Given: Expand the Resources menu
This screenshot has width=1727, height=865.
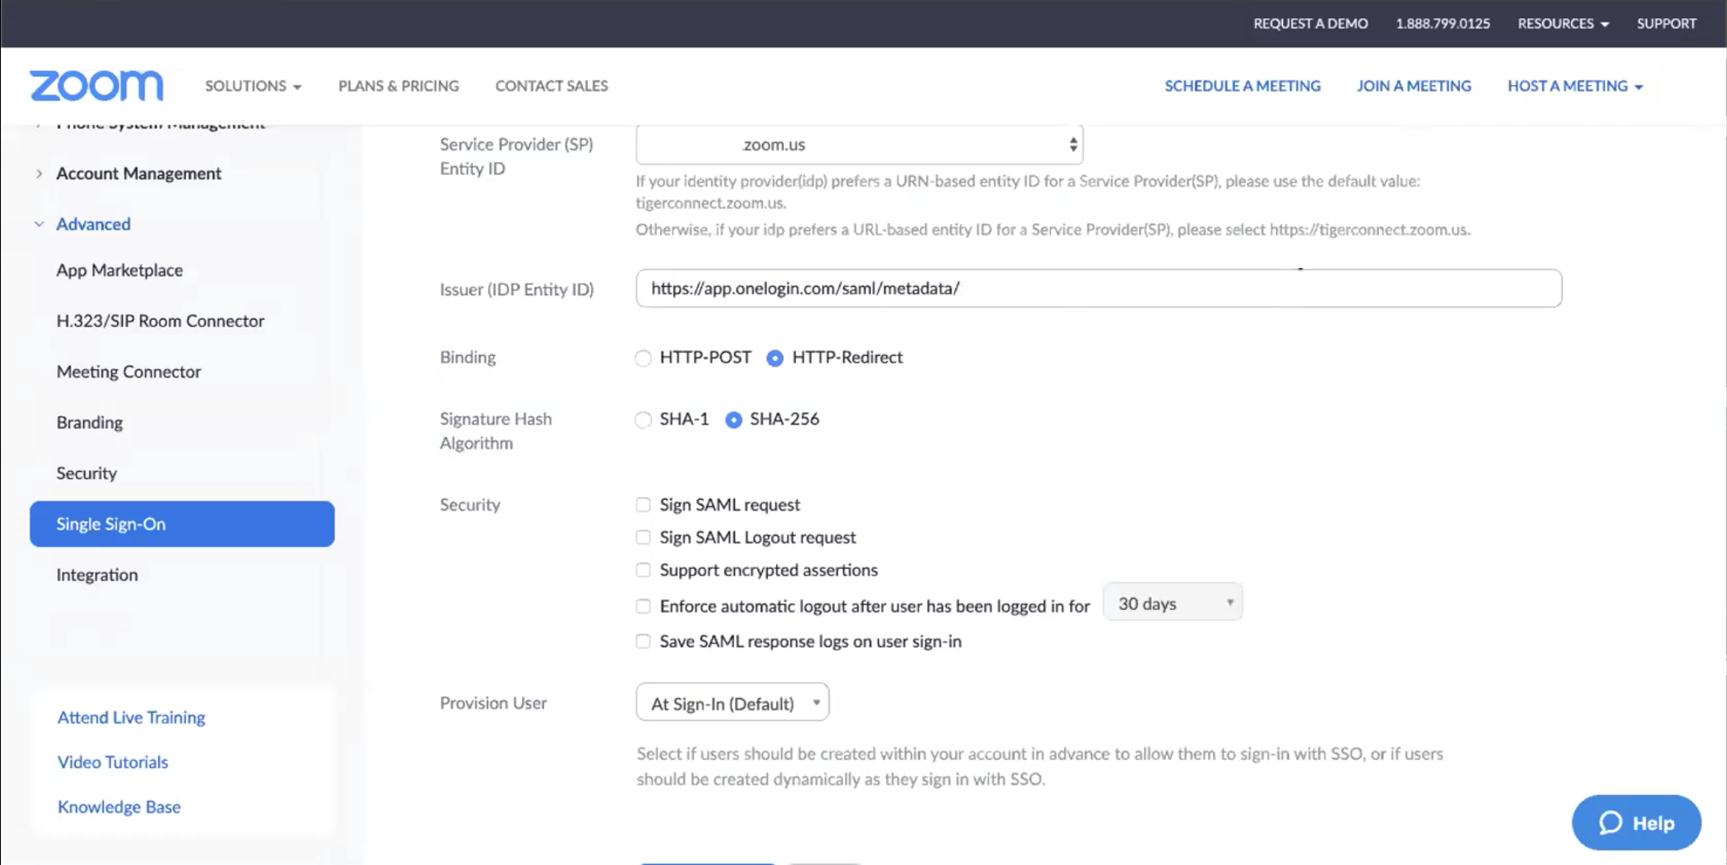Looking at the screenshot, I should point(1563,23).
